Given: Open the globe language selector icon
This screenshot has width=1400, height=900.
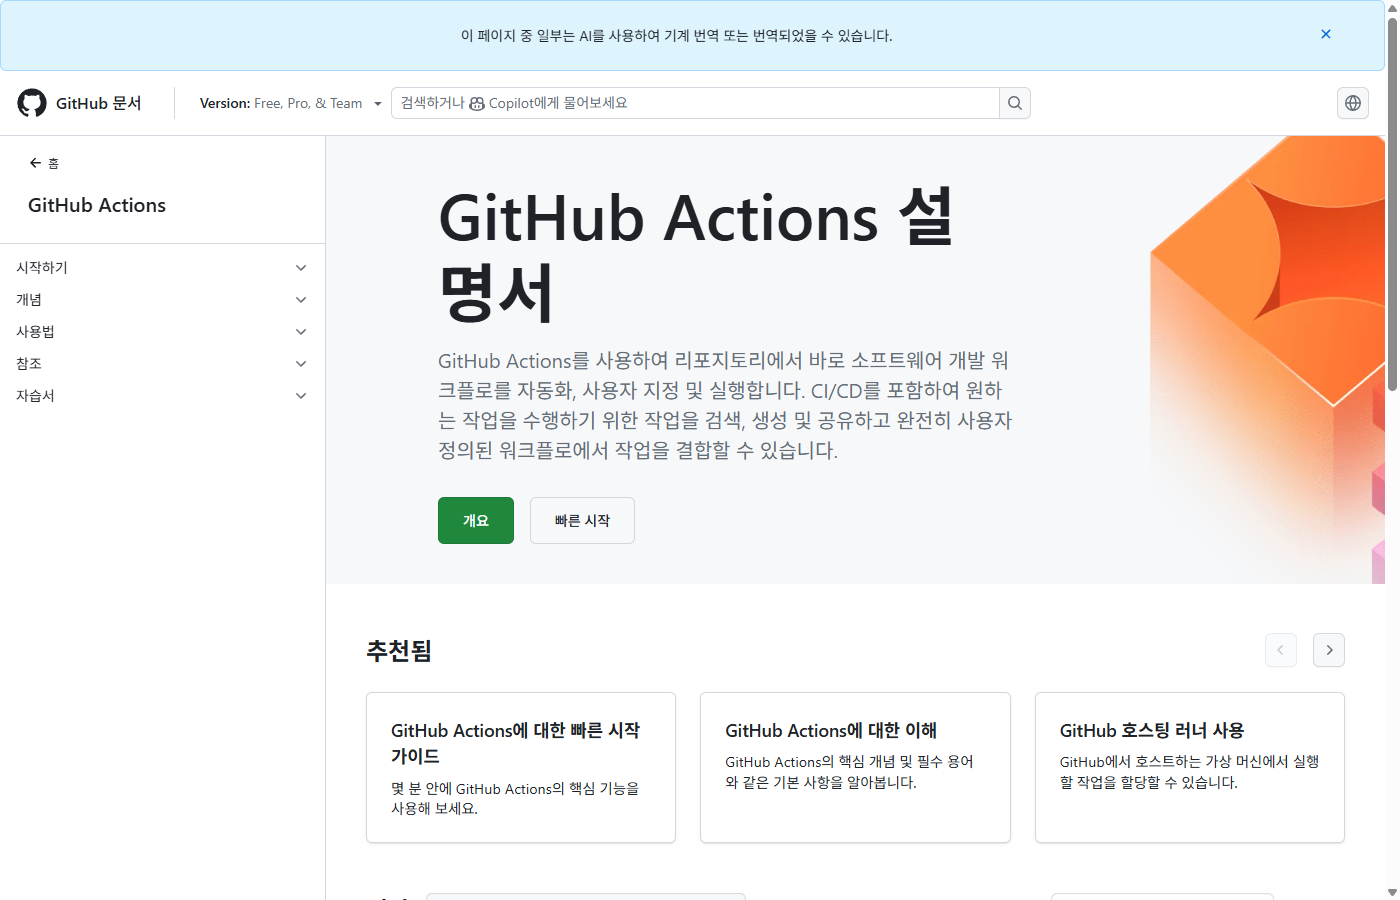Looking at the screenshot, I should point(1352,103).
